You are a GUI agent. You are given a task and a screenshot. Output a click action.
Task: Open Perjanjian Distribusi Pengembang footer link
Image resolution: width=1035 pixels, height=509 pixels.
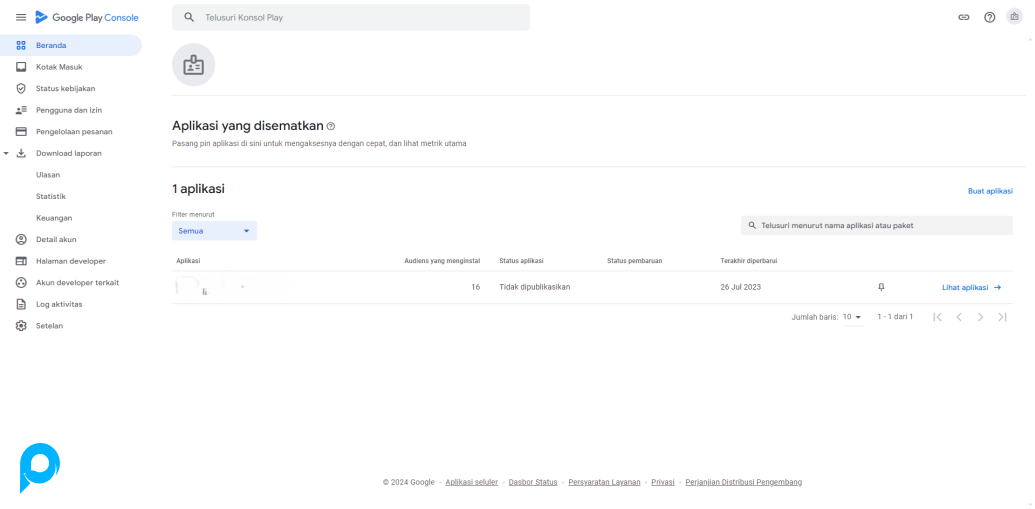click(x=744, y=482)
